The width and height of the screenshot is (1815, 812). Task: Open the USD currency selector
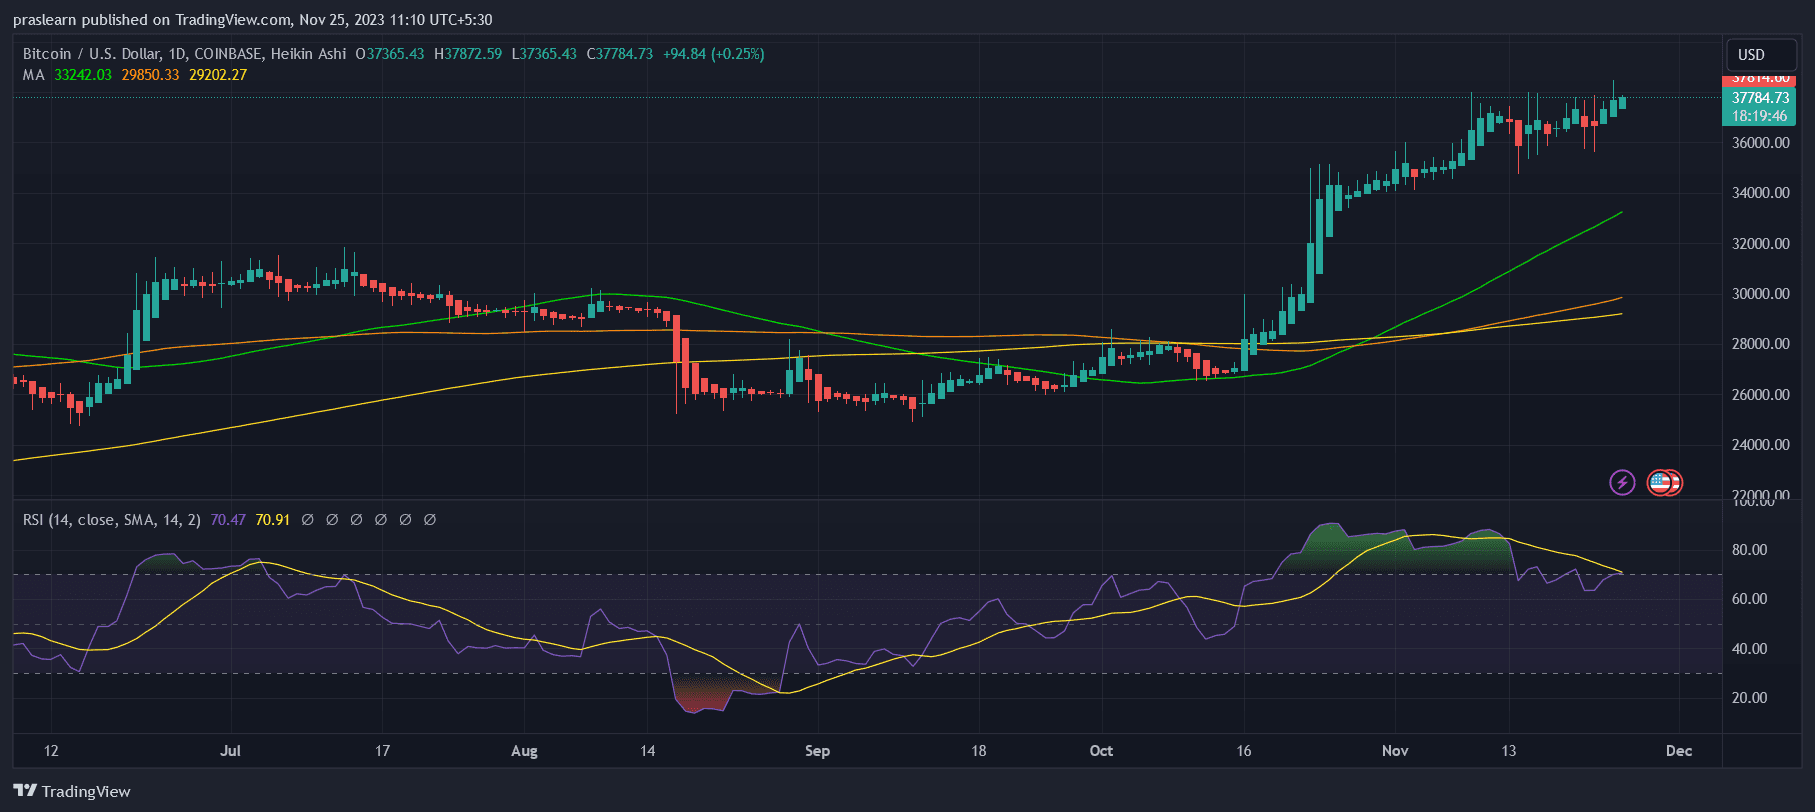(x=1751, y=55)
